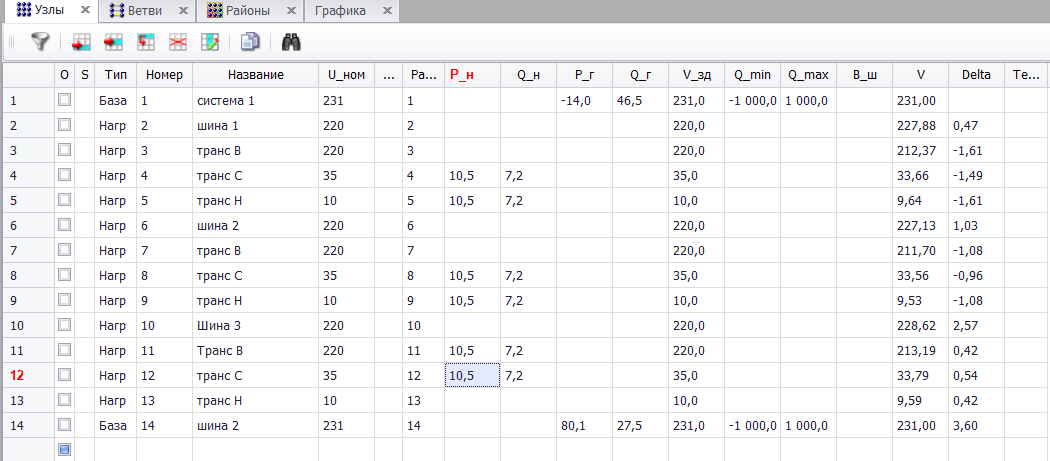Image resolution: width=1050 pixels, height=461 pixels.
Task: Toggle the O checkbox for система 1
Action: coord(65,100)
